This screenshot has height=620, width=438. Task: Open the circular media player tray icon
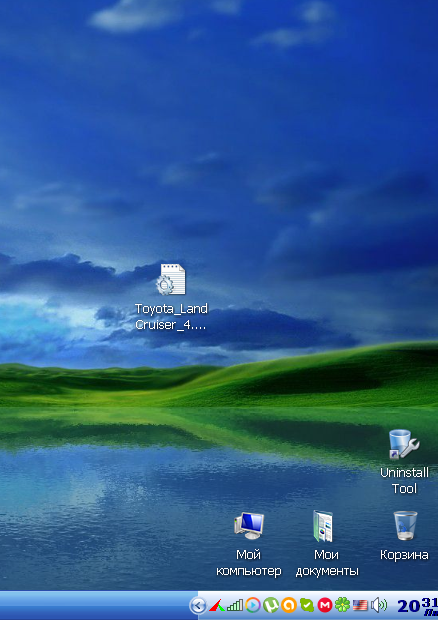253,605
